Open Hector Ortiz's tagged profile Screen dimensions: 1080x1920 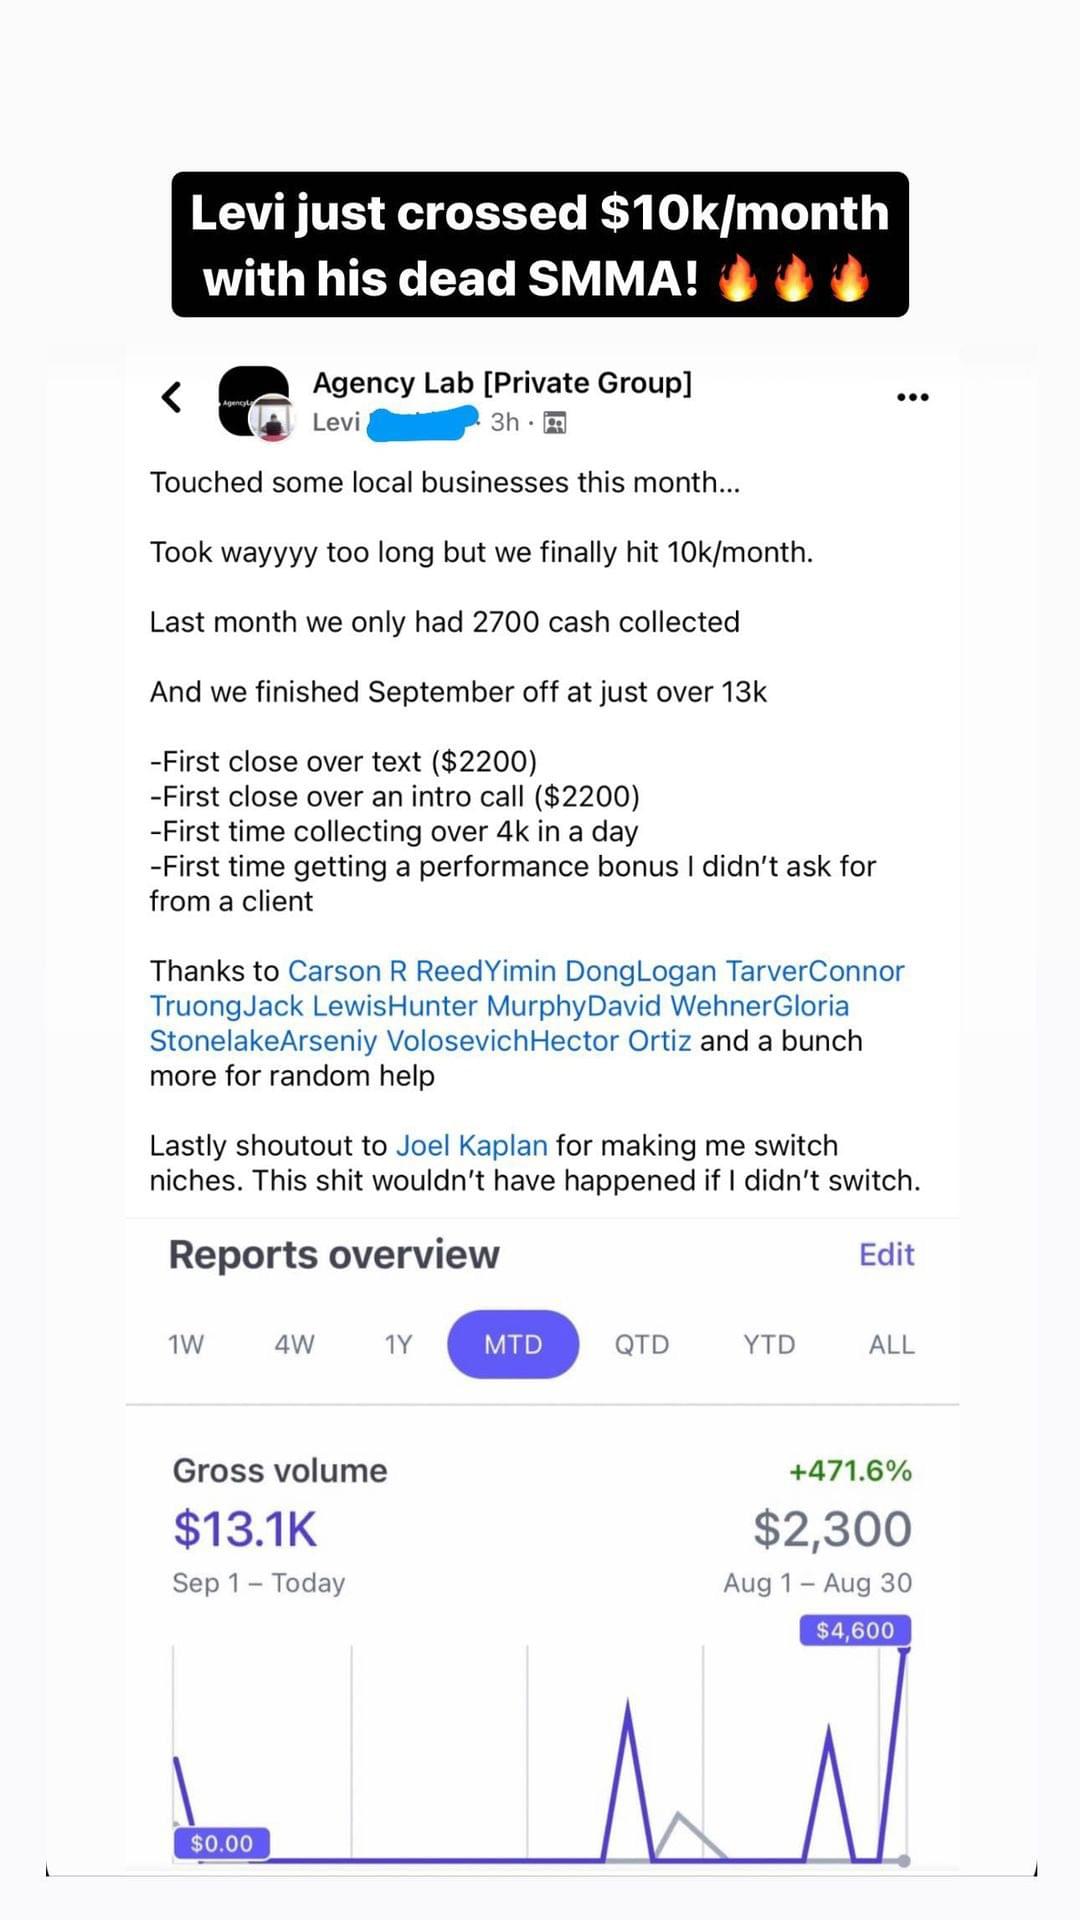pos(610,1041)
